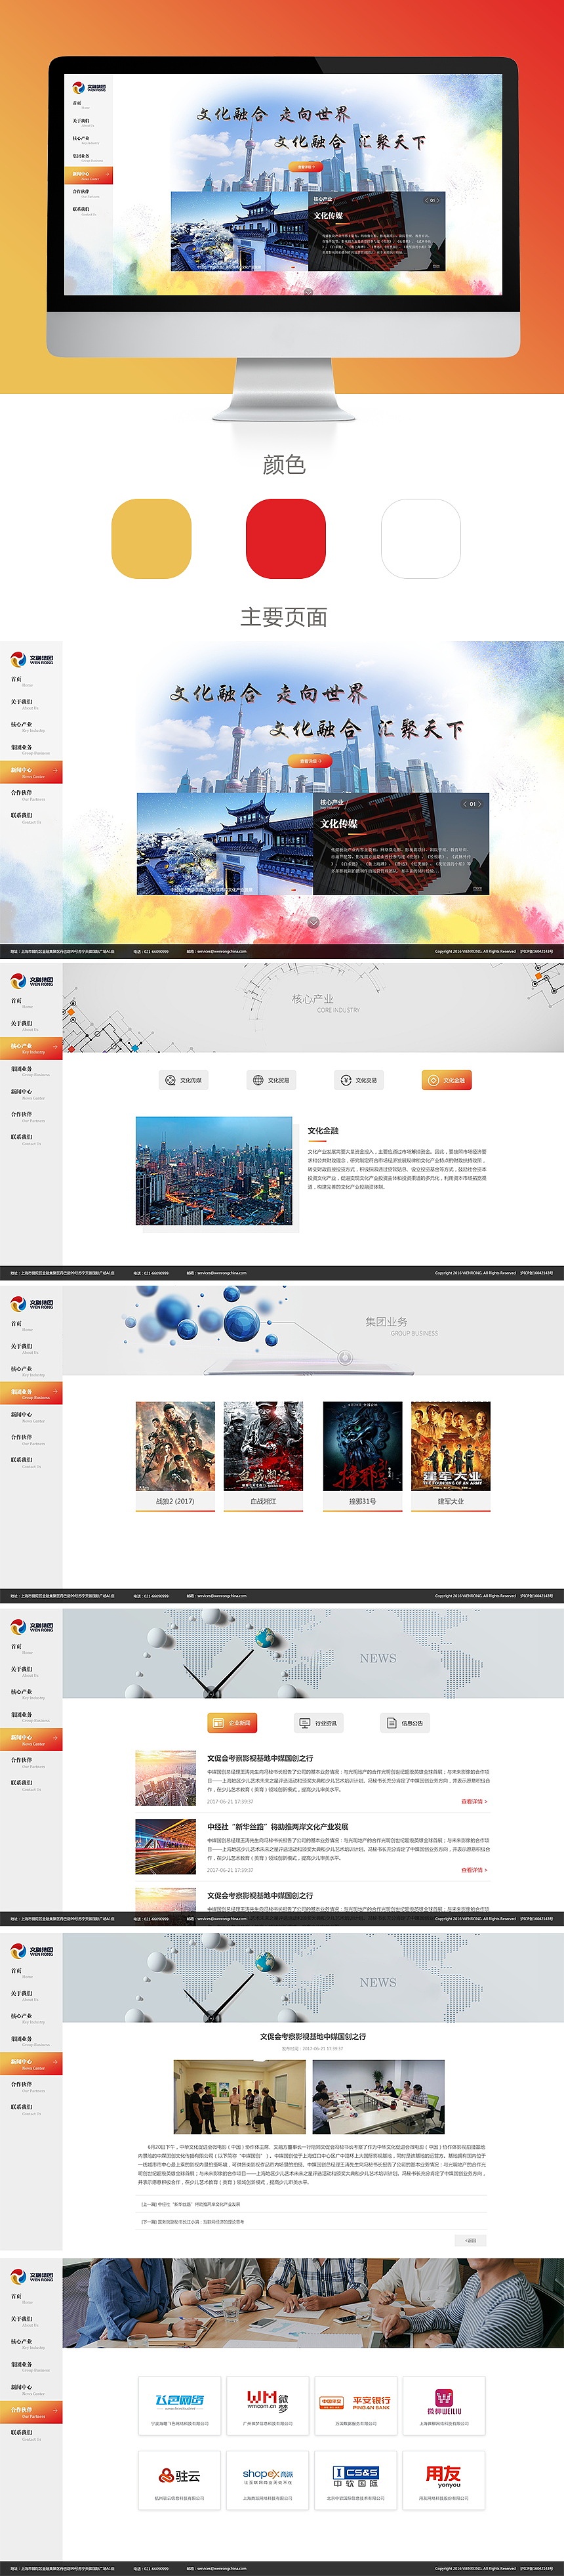This screenshot has height=2576, width=564.
Task: Open the 微柳财税 partner logo
Action: (443, 2402)
